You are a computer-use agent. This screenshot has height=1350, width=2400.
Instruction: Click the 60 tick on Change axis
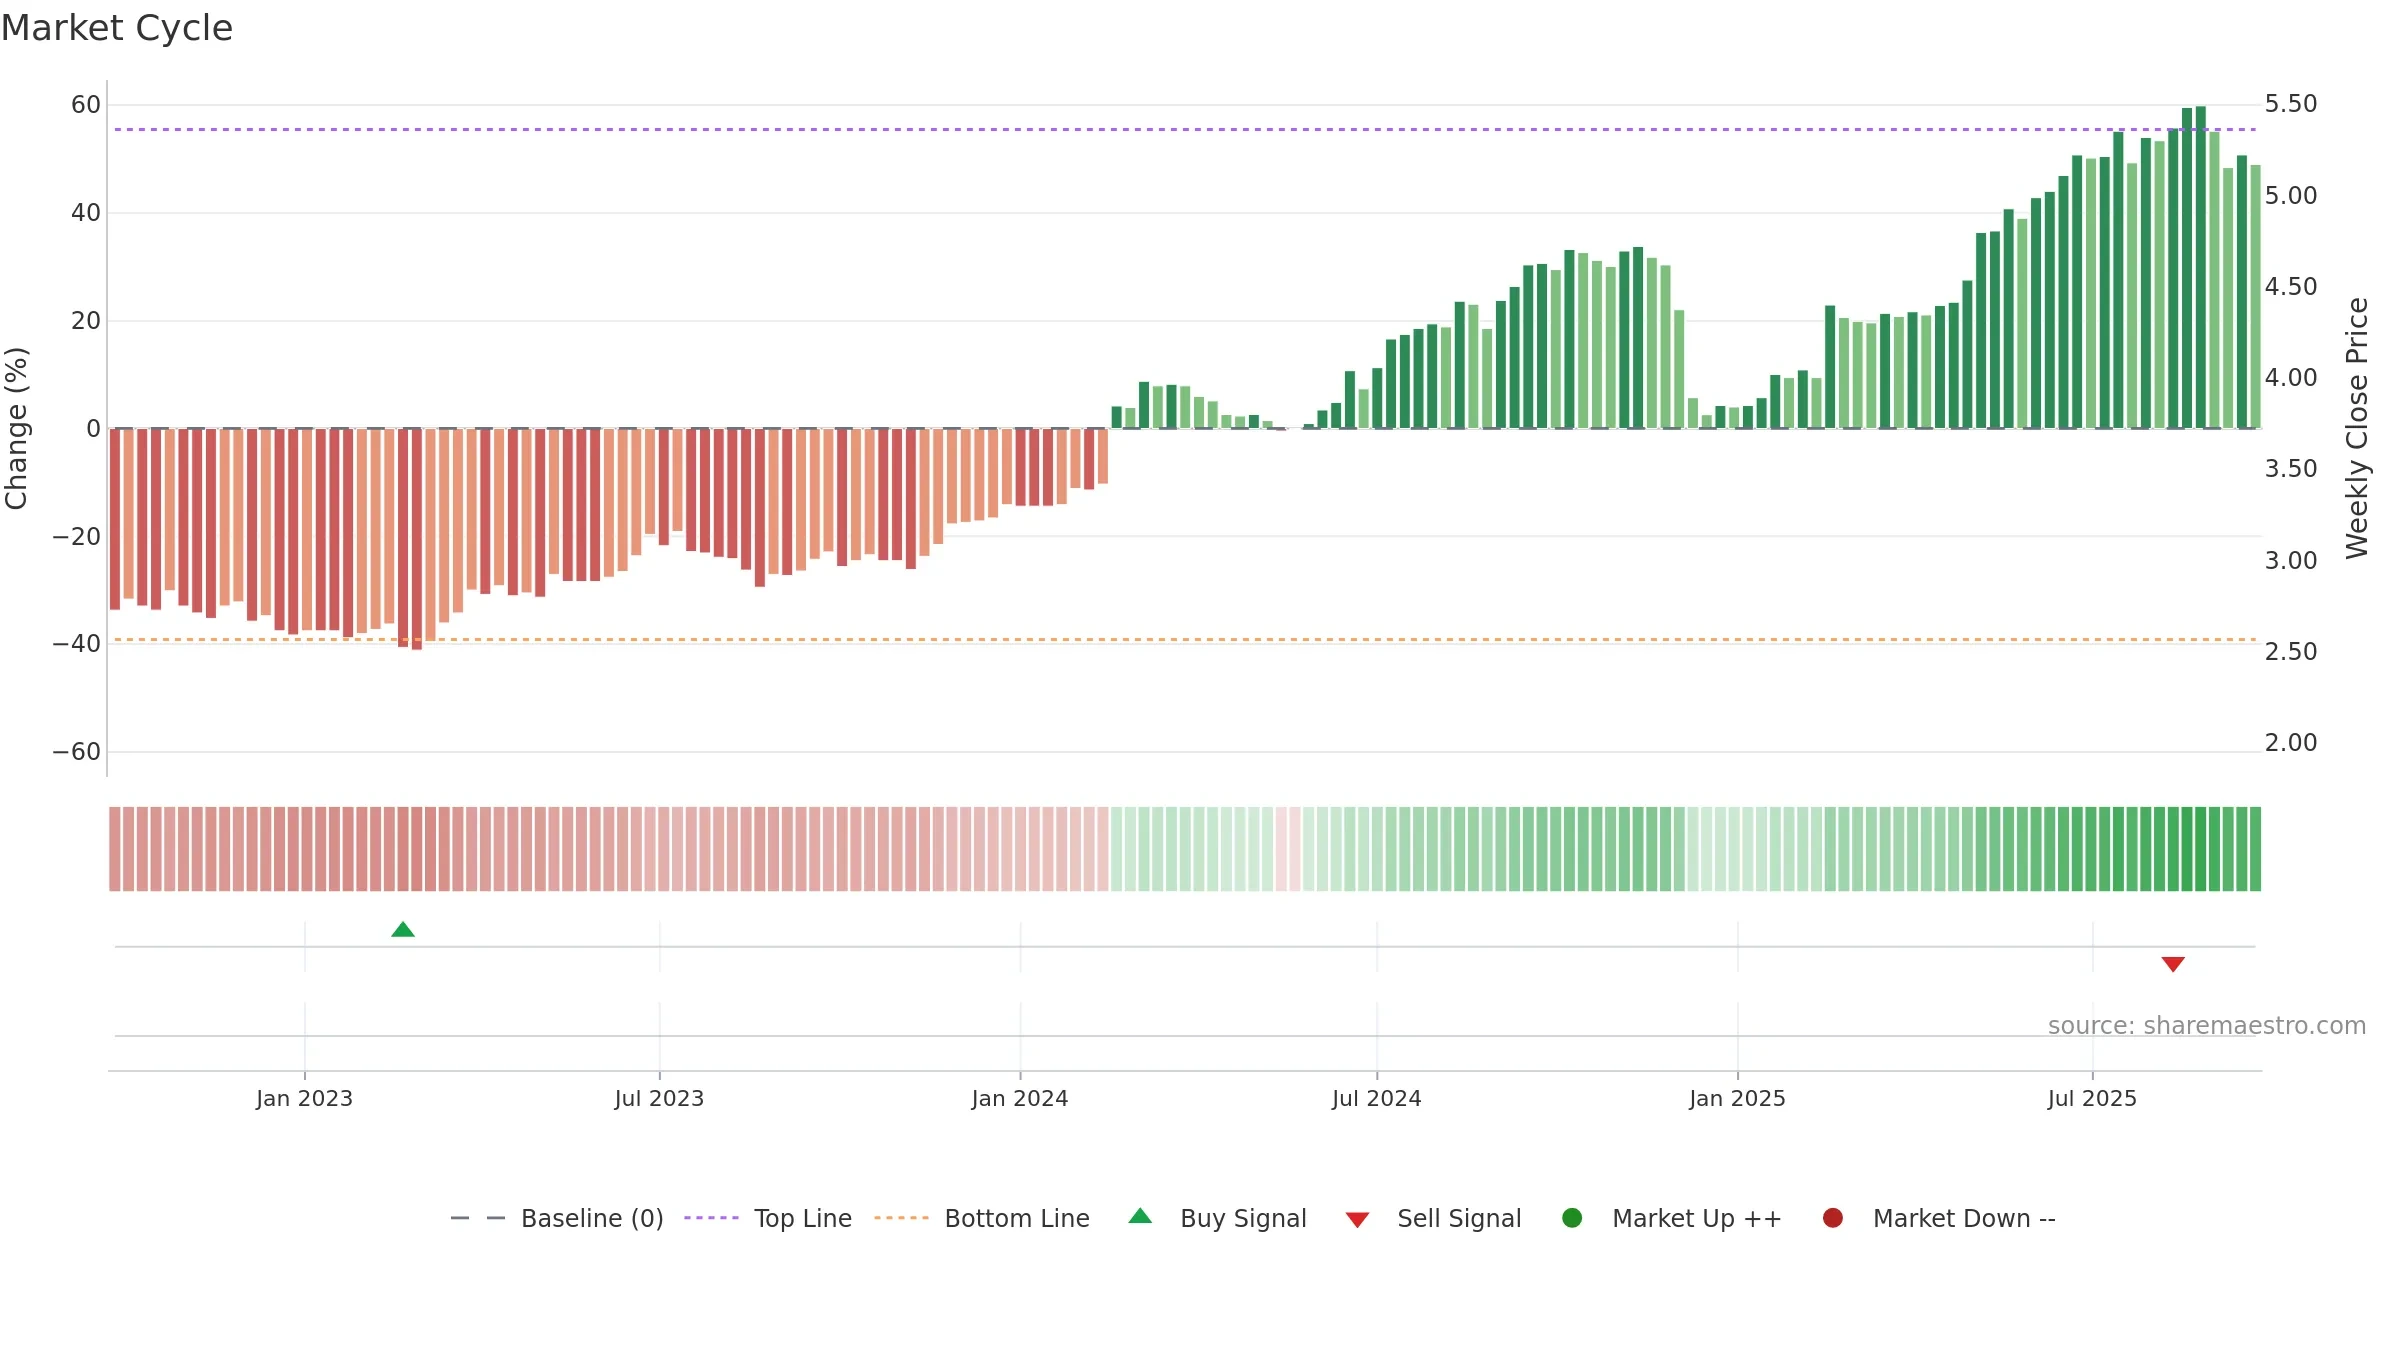[86, 105]
